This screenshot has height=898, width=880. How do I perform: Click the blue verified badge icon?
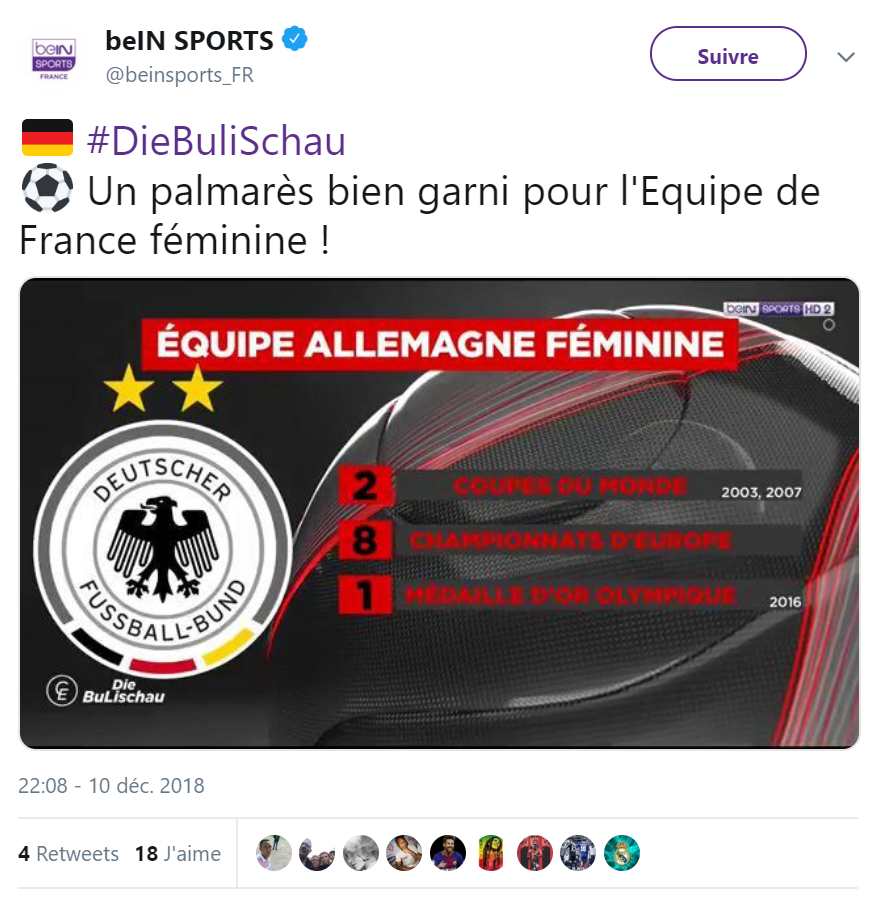pyautogui.click(x=295, y=39)
